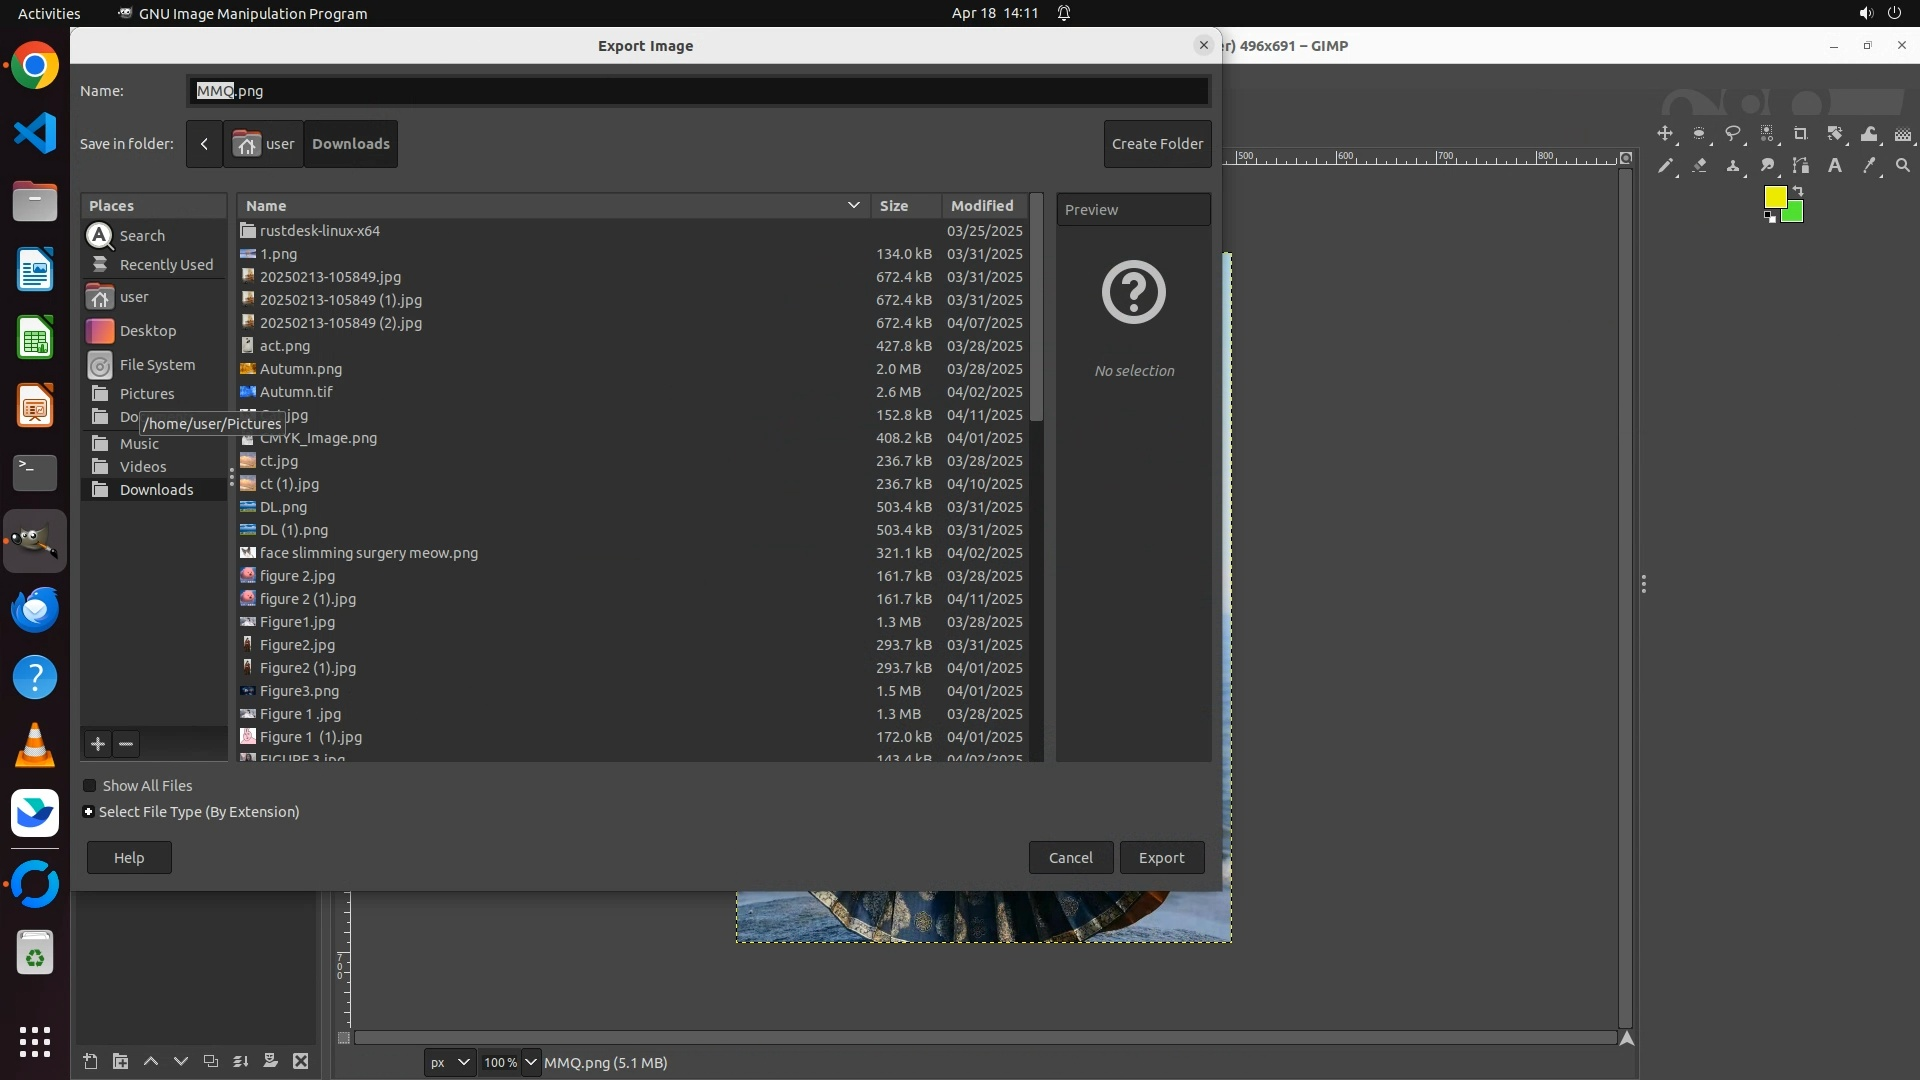Select the Warp Transform tool

1869,134
